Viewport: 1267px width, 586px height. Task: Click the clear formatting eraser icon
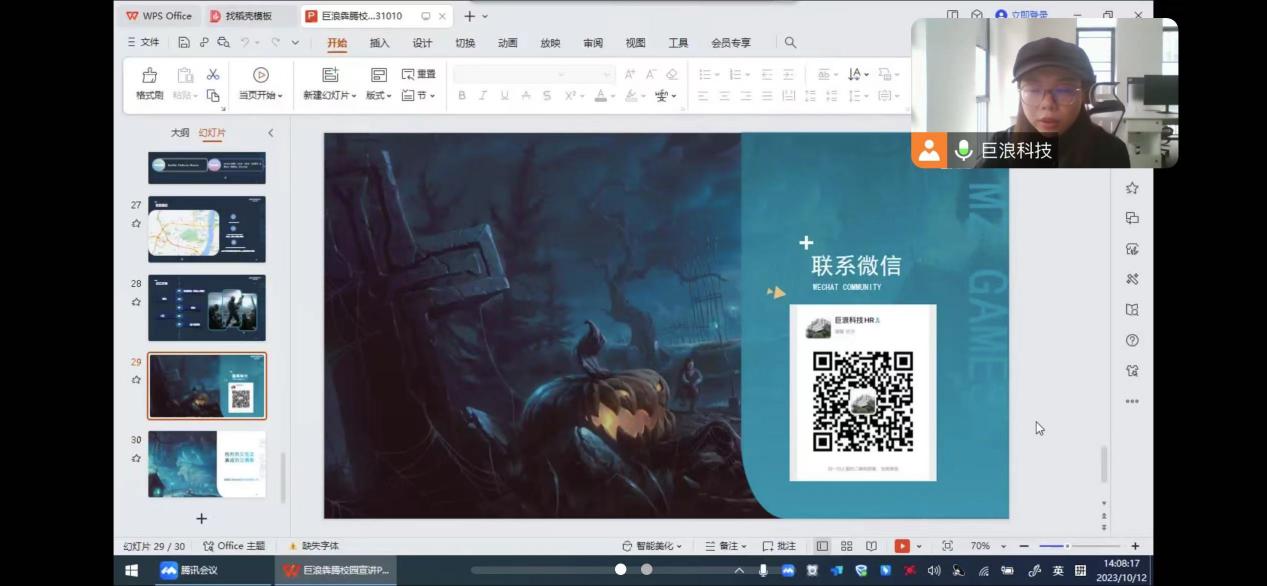pyautogui.click(x=672, y=74)
